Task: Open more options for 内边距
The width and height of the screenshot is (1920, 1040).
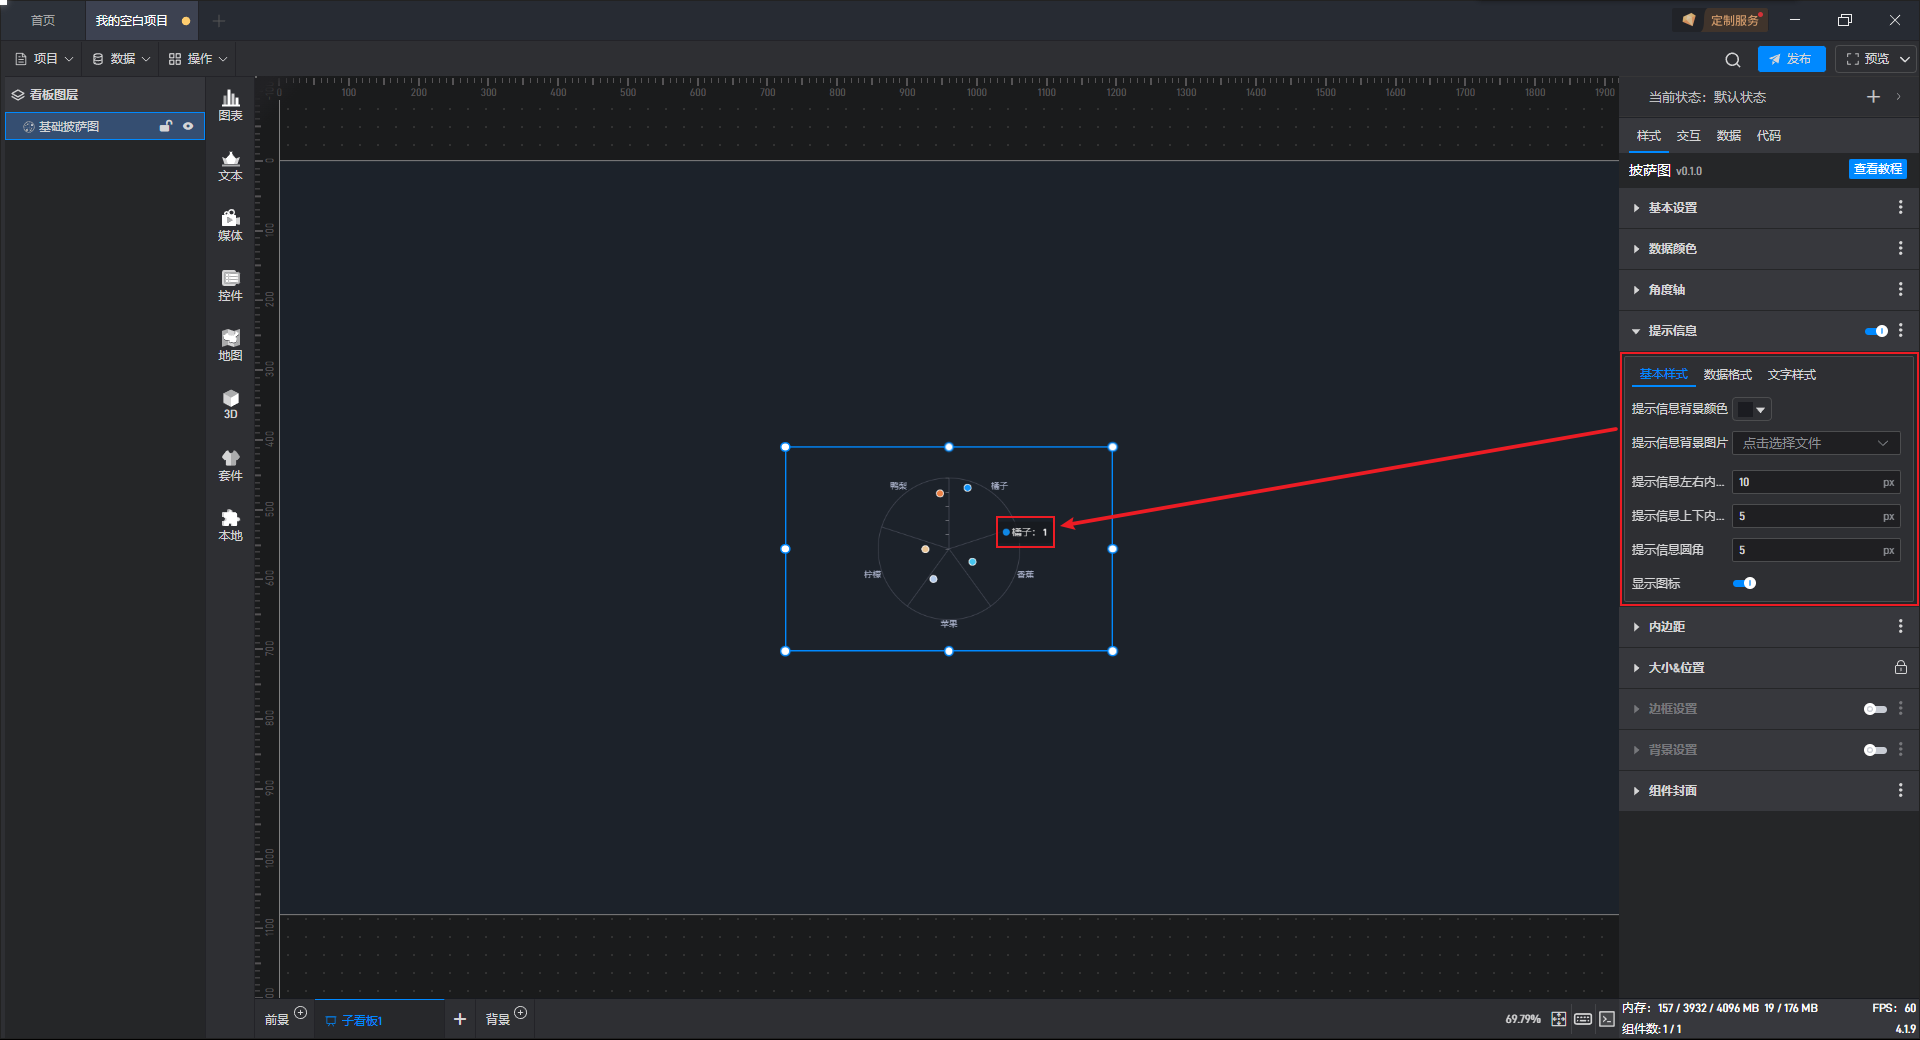Action: [1900, 626]
